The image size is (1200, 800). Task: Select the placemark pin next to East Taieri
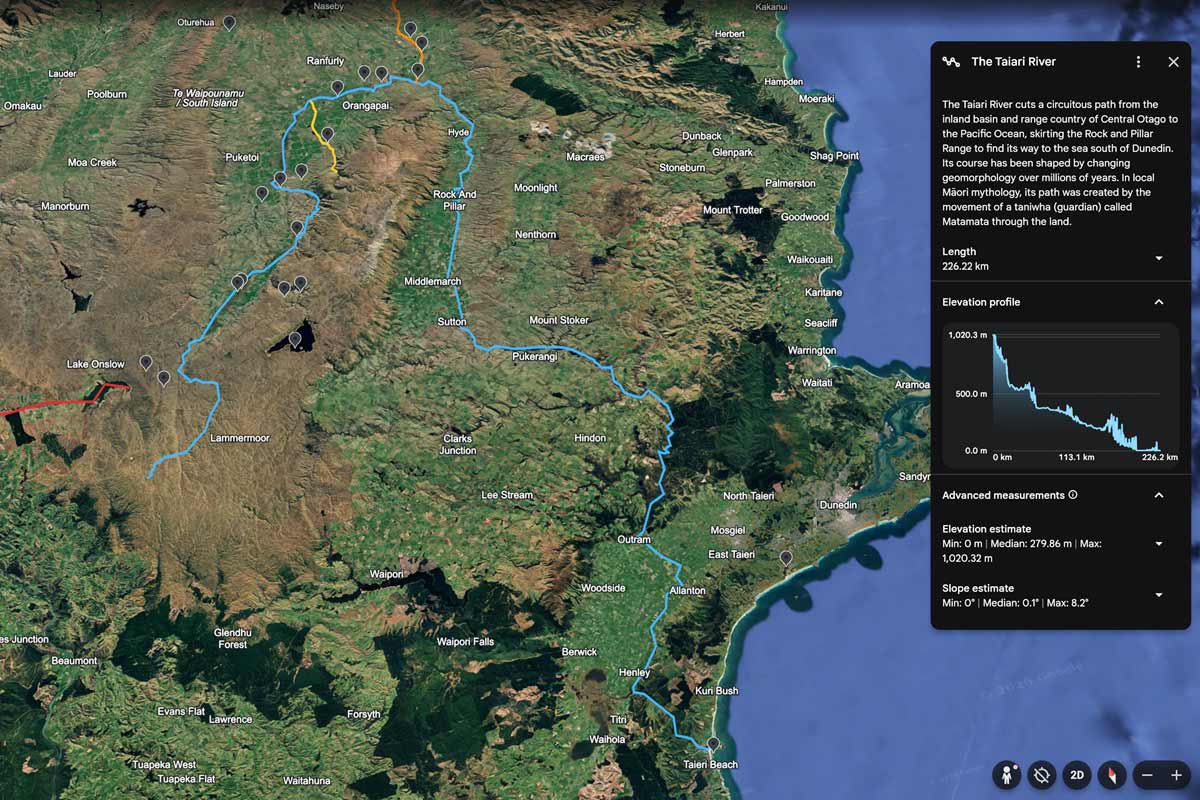coord(786,557)
